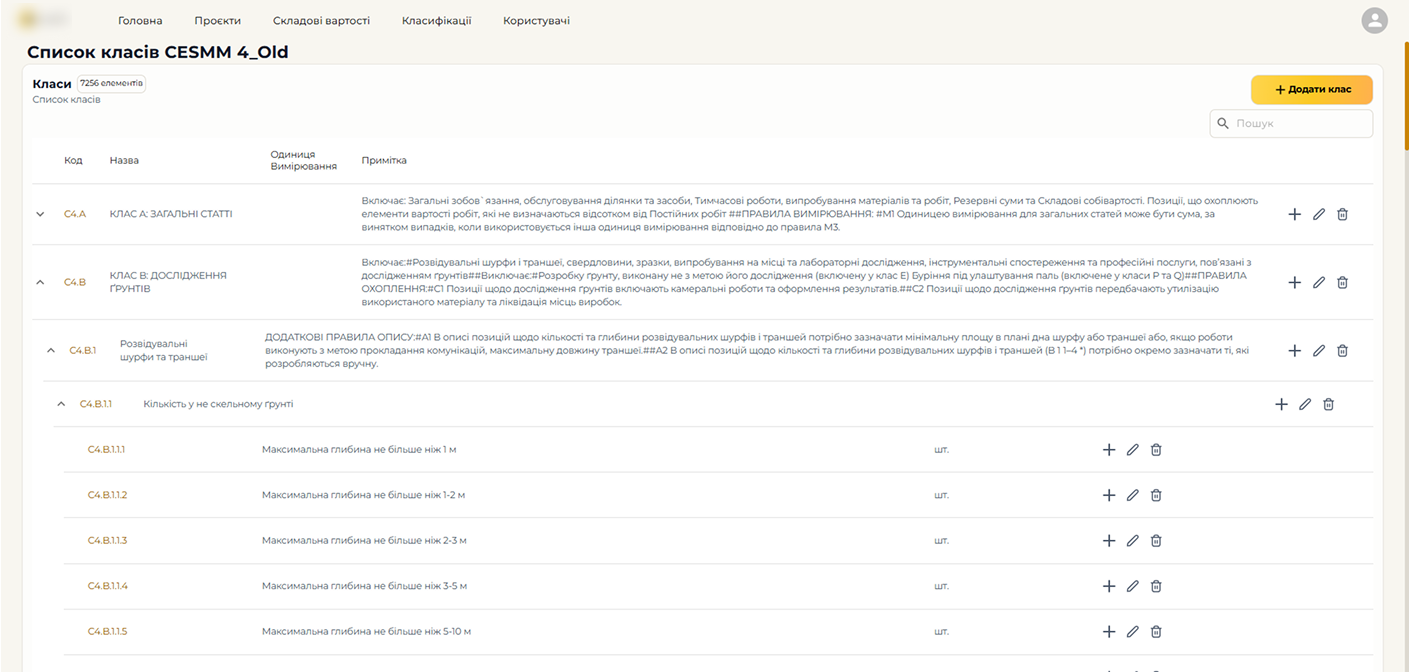This screenshot has width=1410, height=672.
Task: Open the user profile avatar
Action: click(x=1375, y=20)
